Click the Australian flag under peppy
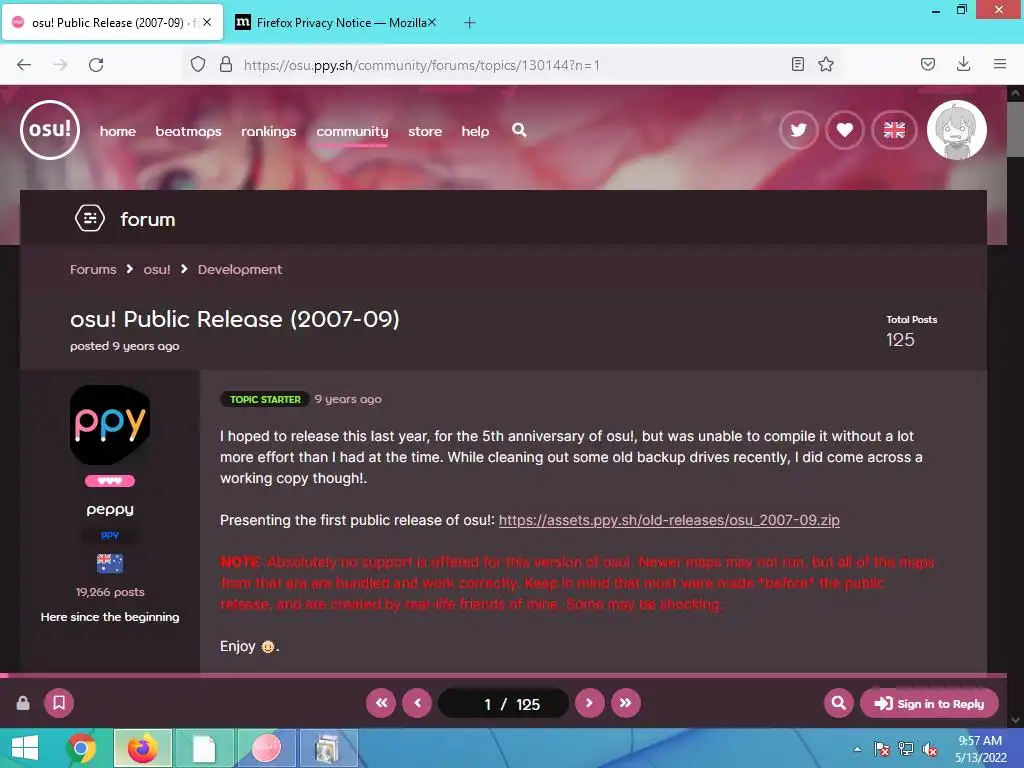This screenshot has width=1024, height=768. coord(110,563)
